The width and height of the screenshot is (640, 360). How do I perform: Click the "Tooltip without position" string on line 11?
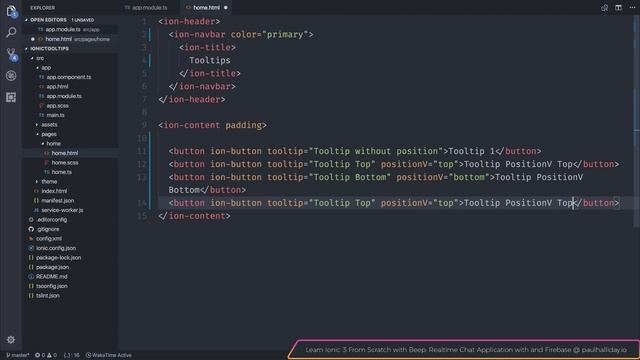[378, 151]
